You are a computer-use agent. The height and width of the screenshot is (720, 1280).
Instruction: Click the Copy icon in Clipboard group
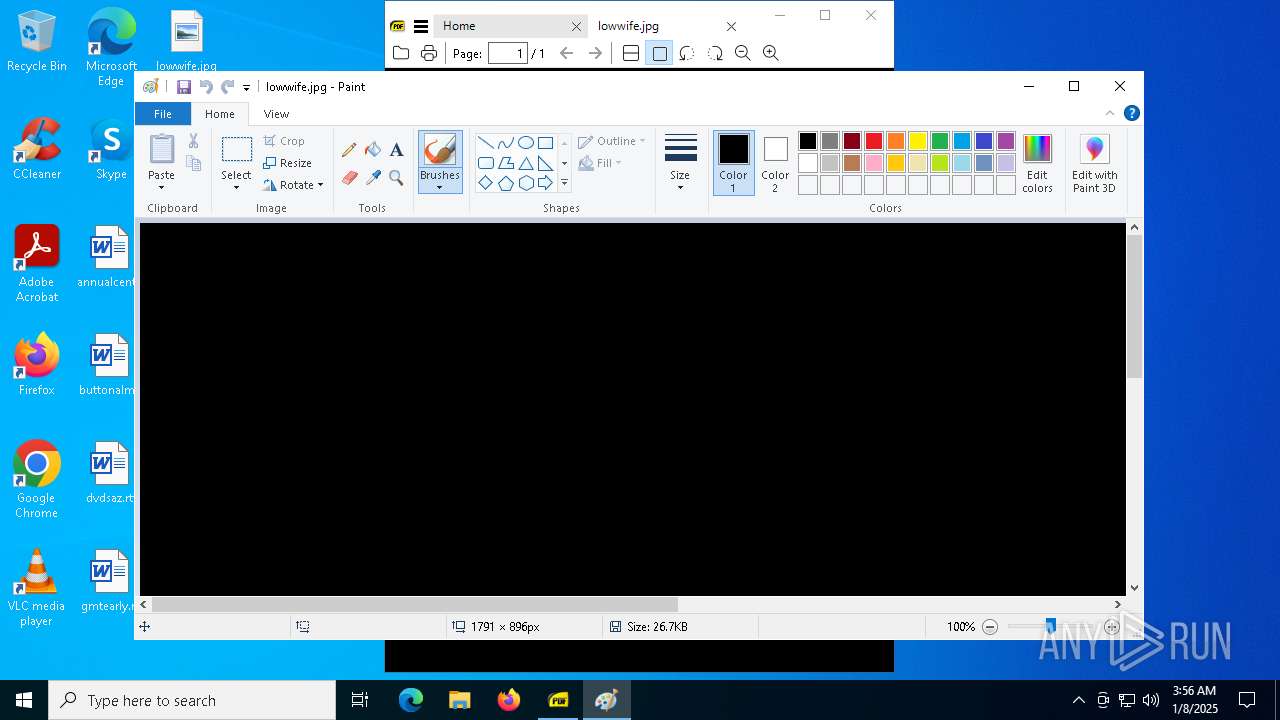coord(194,163)
